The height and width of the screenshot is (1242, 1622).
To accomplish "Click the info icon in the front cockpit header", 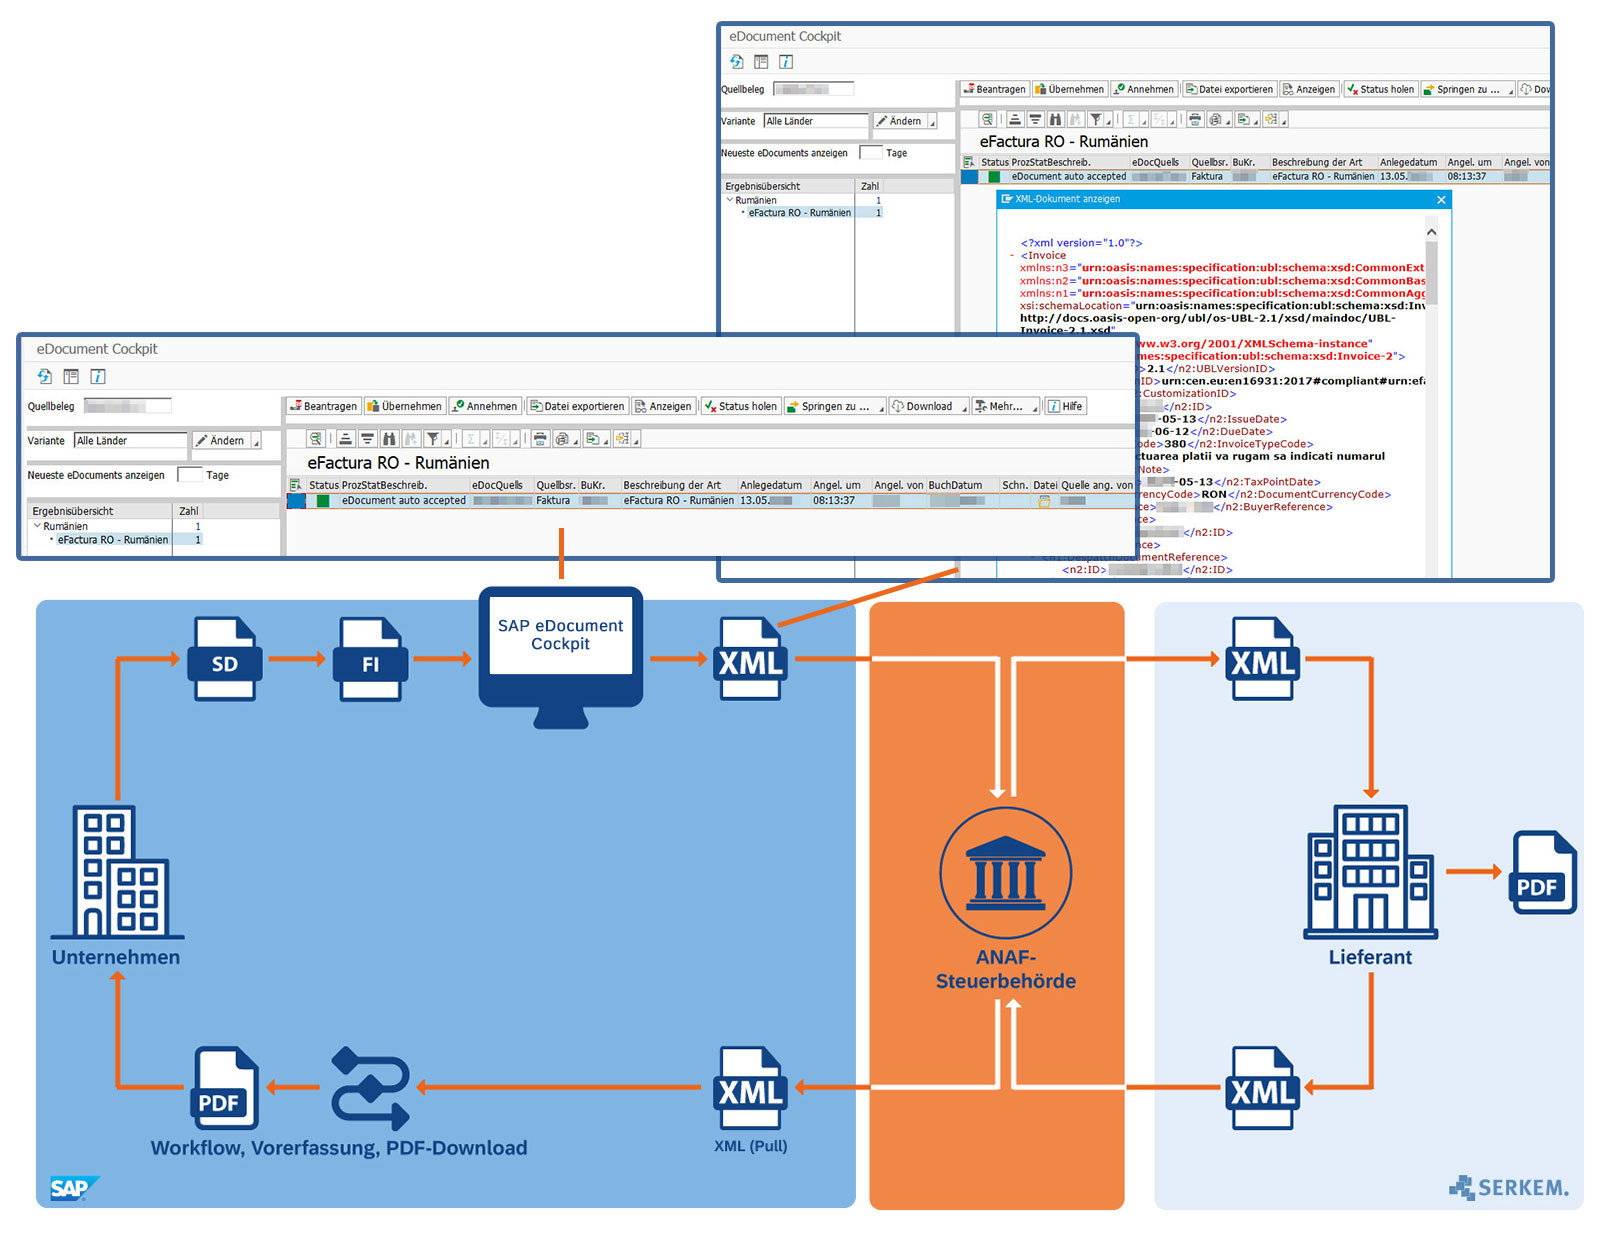I will [98, 377].
